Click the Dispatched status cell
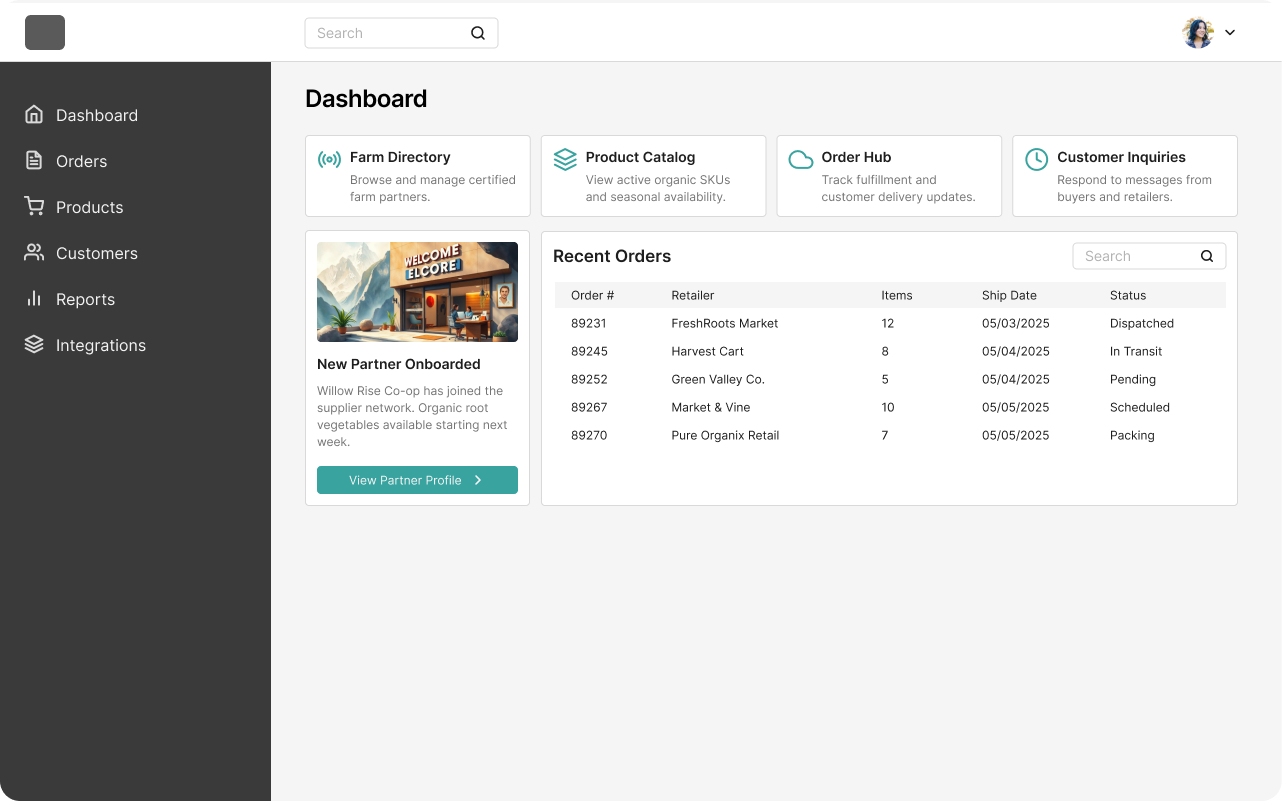 [x=1142, y=323]
